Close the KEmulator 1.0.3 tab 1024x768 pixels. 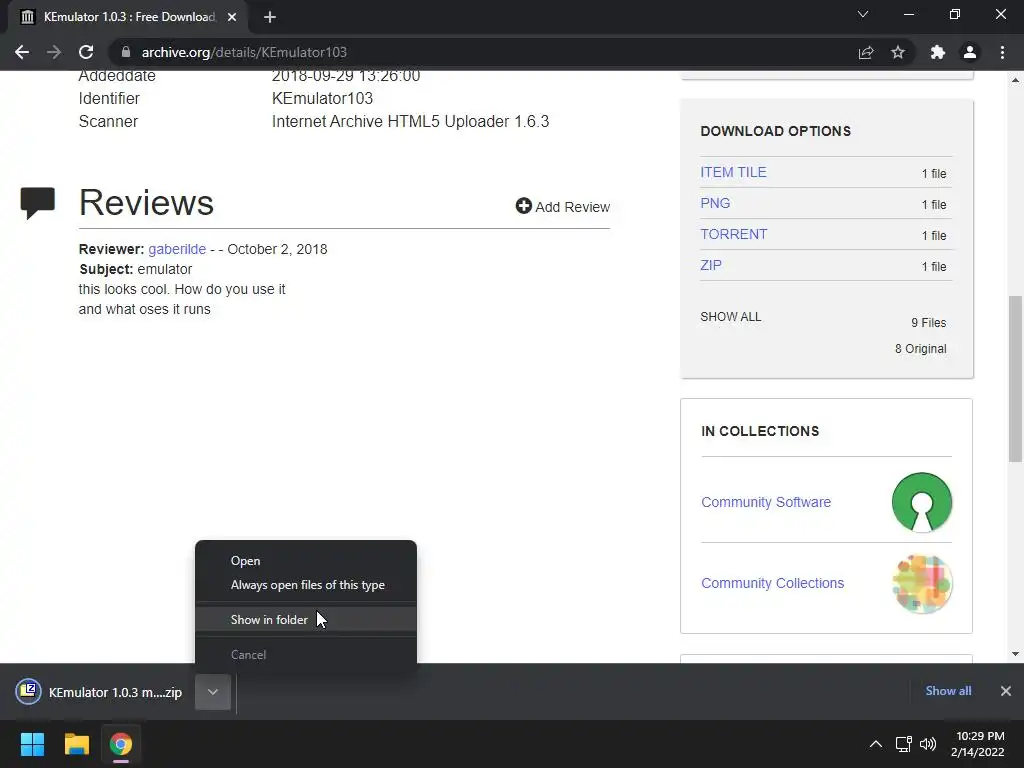pyautogui.click(x=232, y=17)
